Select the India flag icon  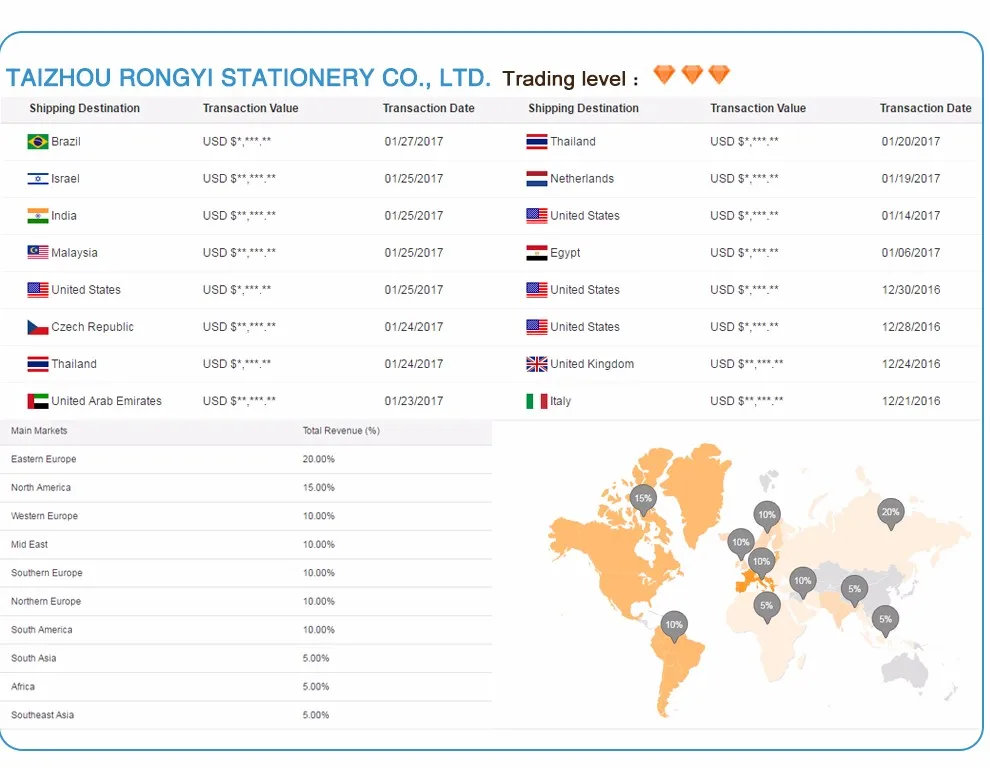click(38, 216)
